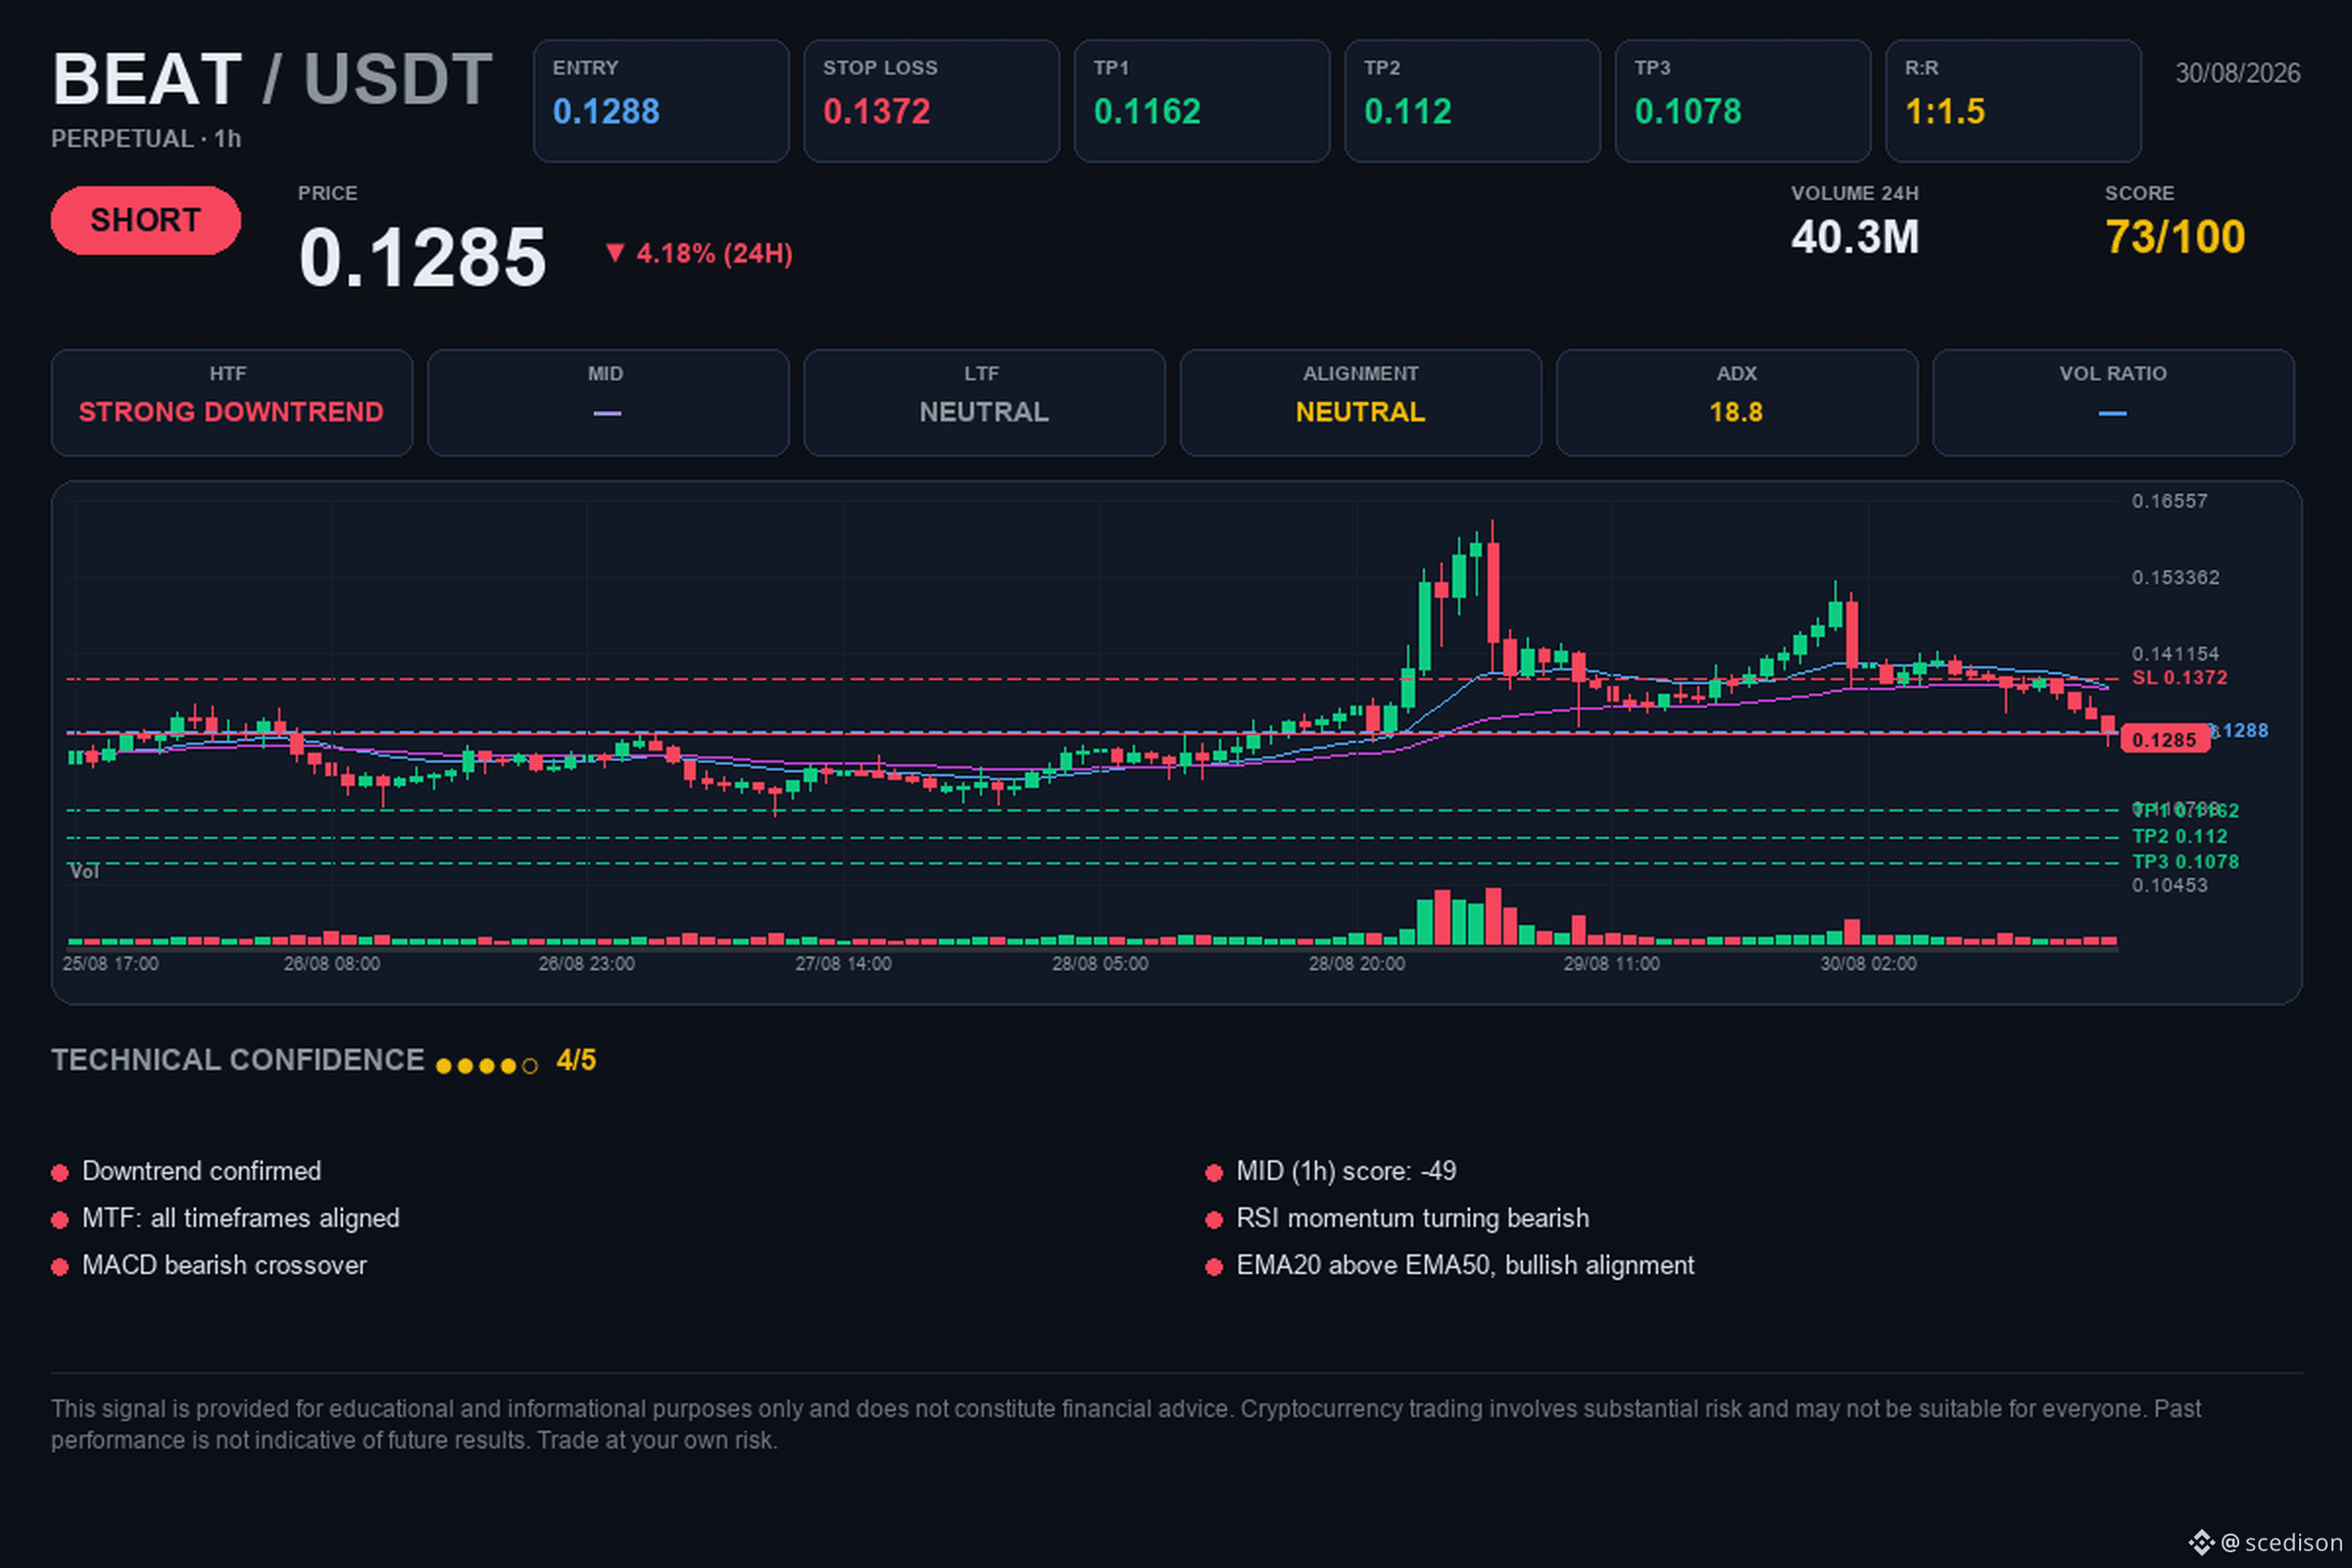This screenshot has height=1568, width=2352.
Task: Click the large price 0.1285
Action: click(423, 257)
